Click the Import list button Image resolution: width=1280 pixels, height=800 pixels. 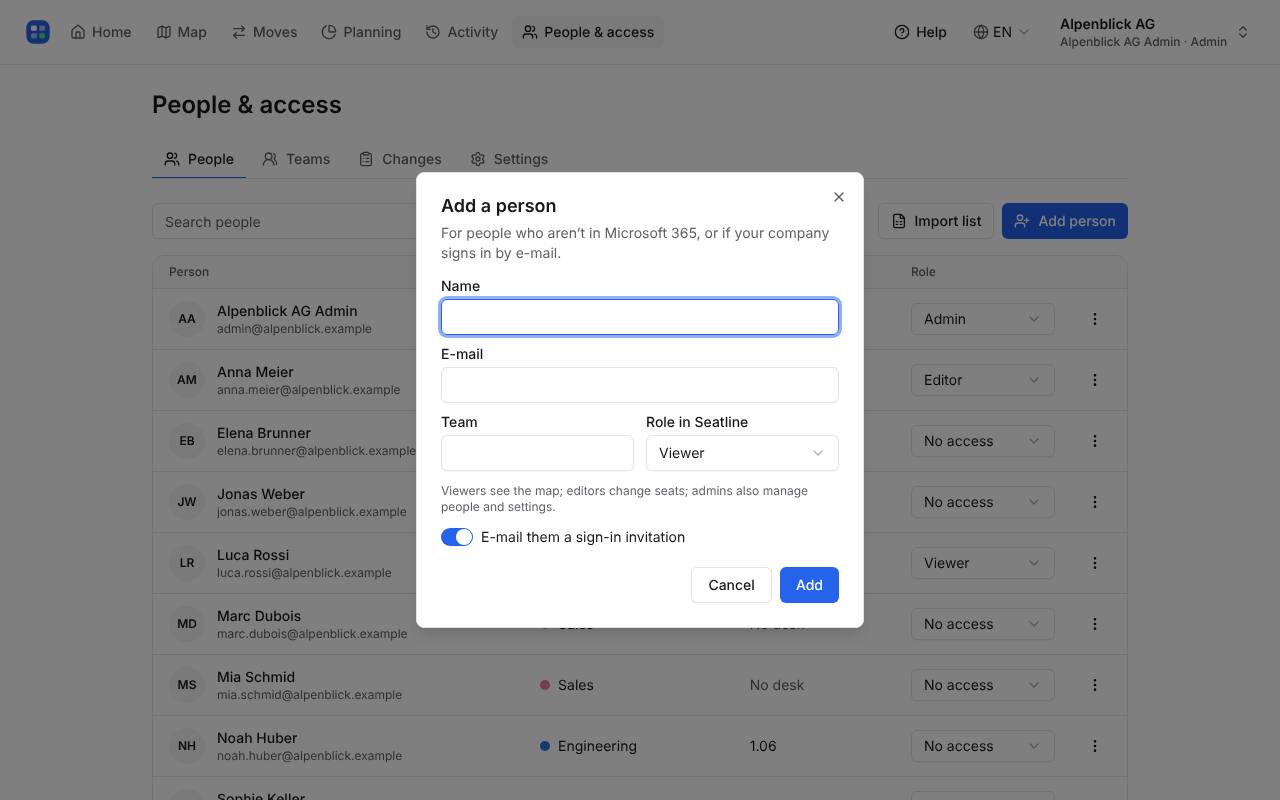(936, 221)
